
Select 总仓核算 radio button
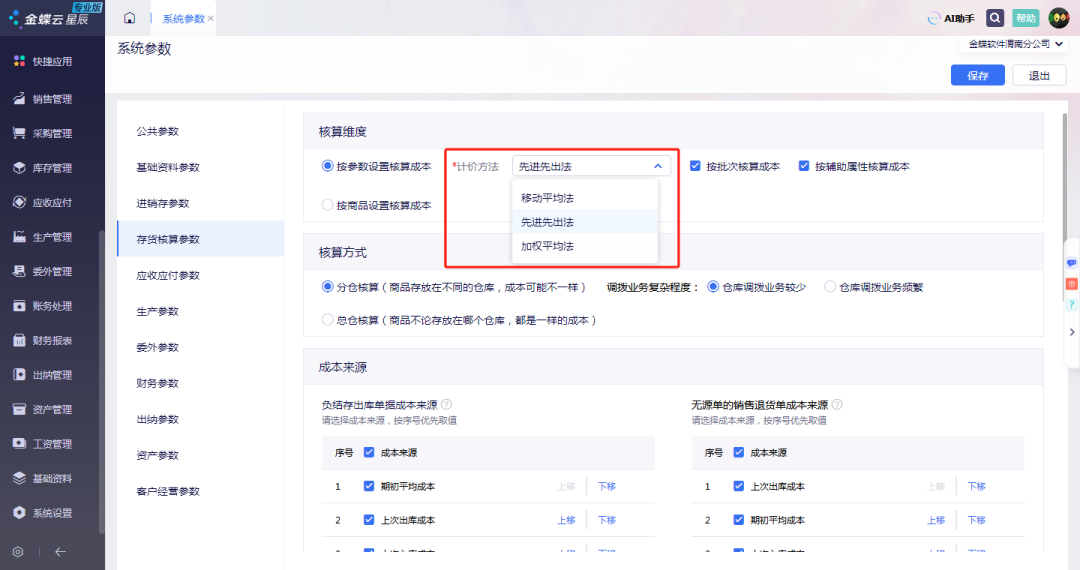[328, 320]
